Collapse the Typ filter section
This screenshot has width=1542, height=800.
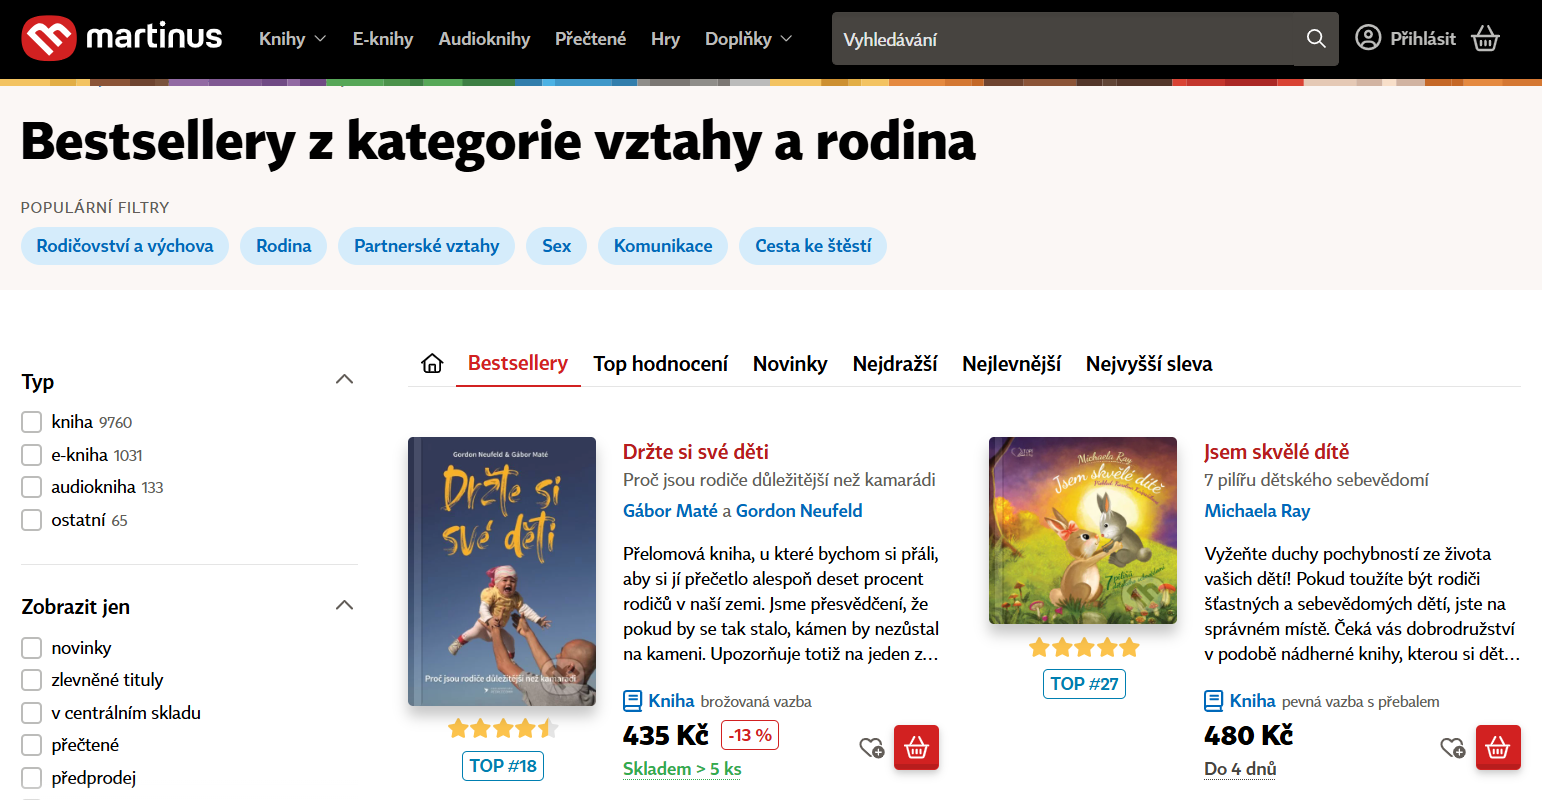click(x=344, y=380)
